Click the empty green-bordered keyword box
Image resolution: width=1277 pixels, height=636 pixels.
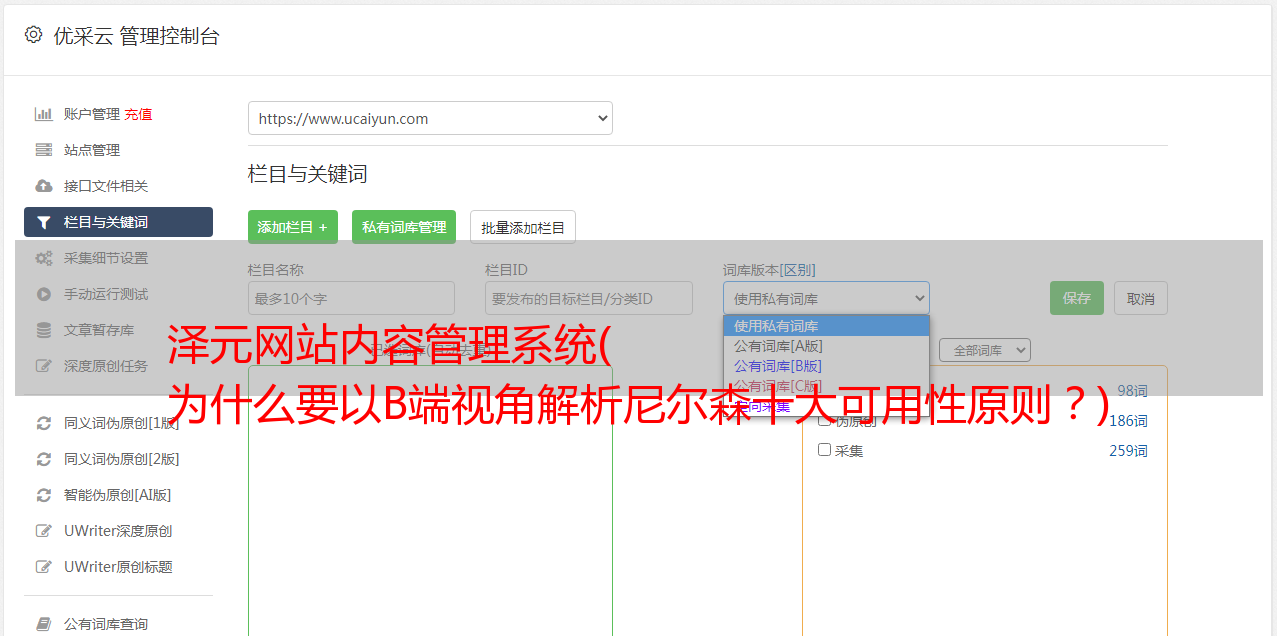coord(430,500)
